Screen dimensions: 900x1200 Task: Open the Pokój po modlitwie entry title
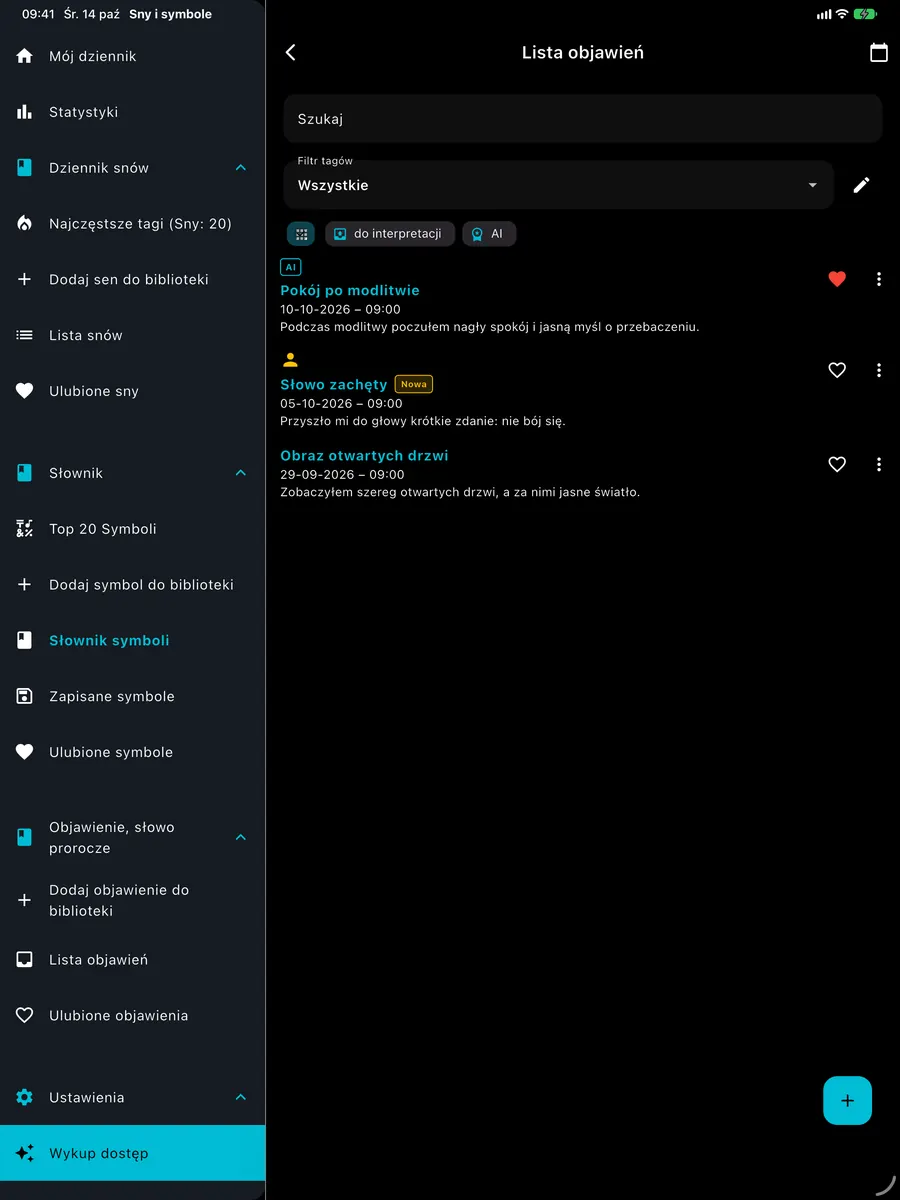(350, 290)
